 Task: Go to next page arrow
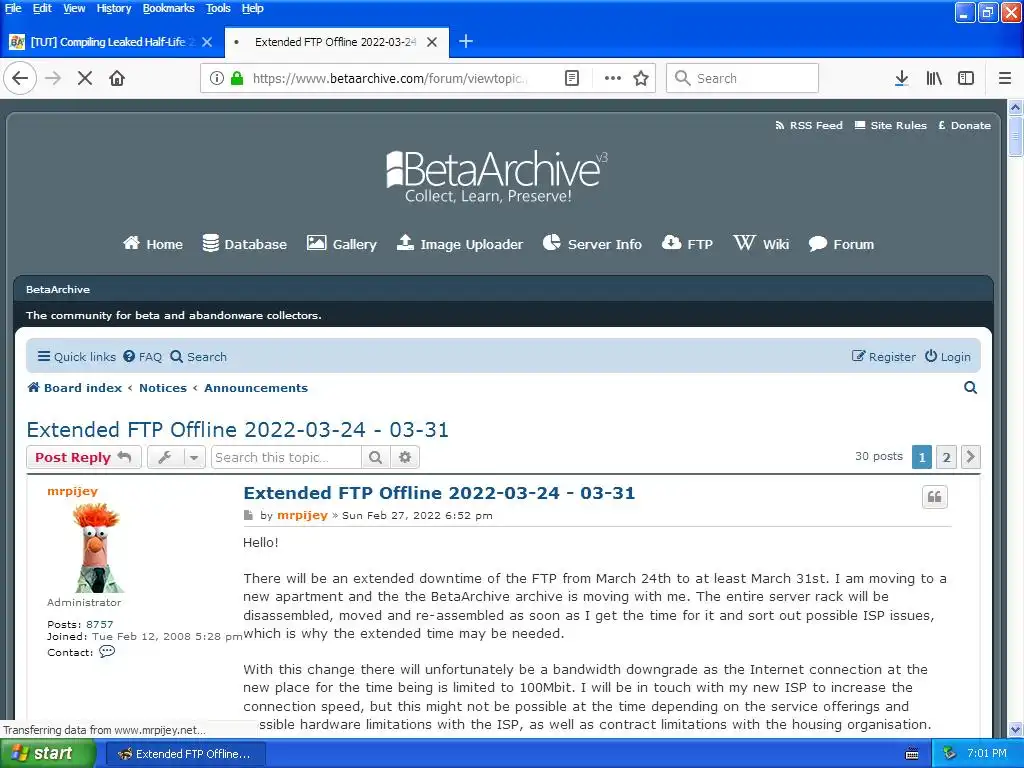coord(970,457)
